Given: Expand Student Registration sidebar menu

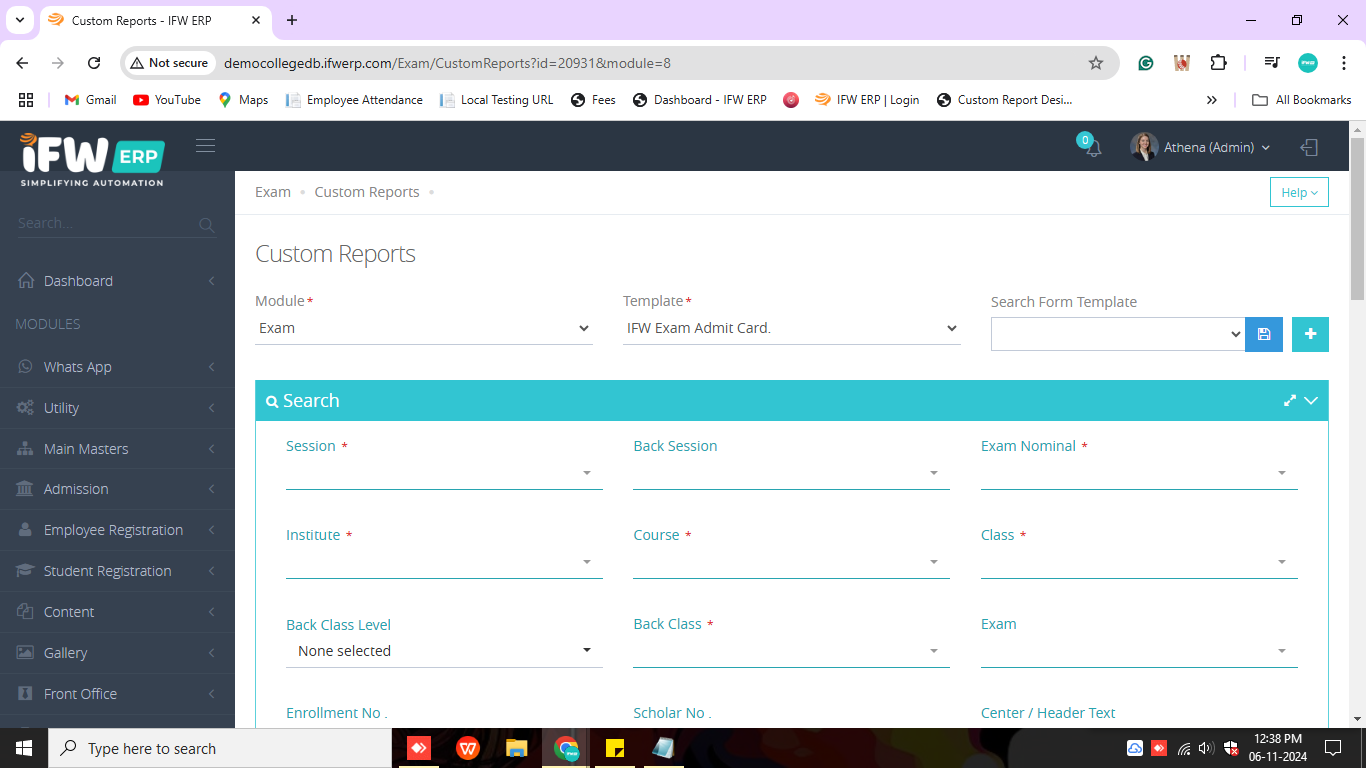Looking at the screenshot, I should click(x=117, y=571).
